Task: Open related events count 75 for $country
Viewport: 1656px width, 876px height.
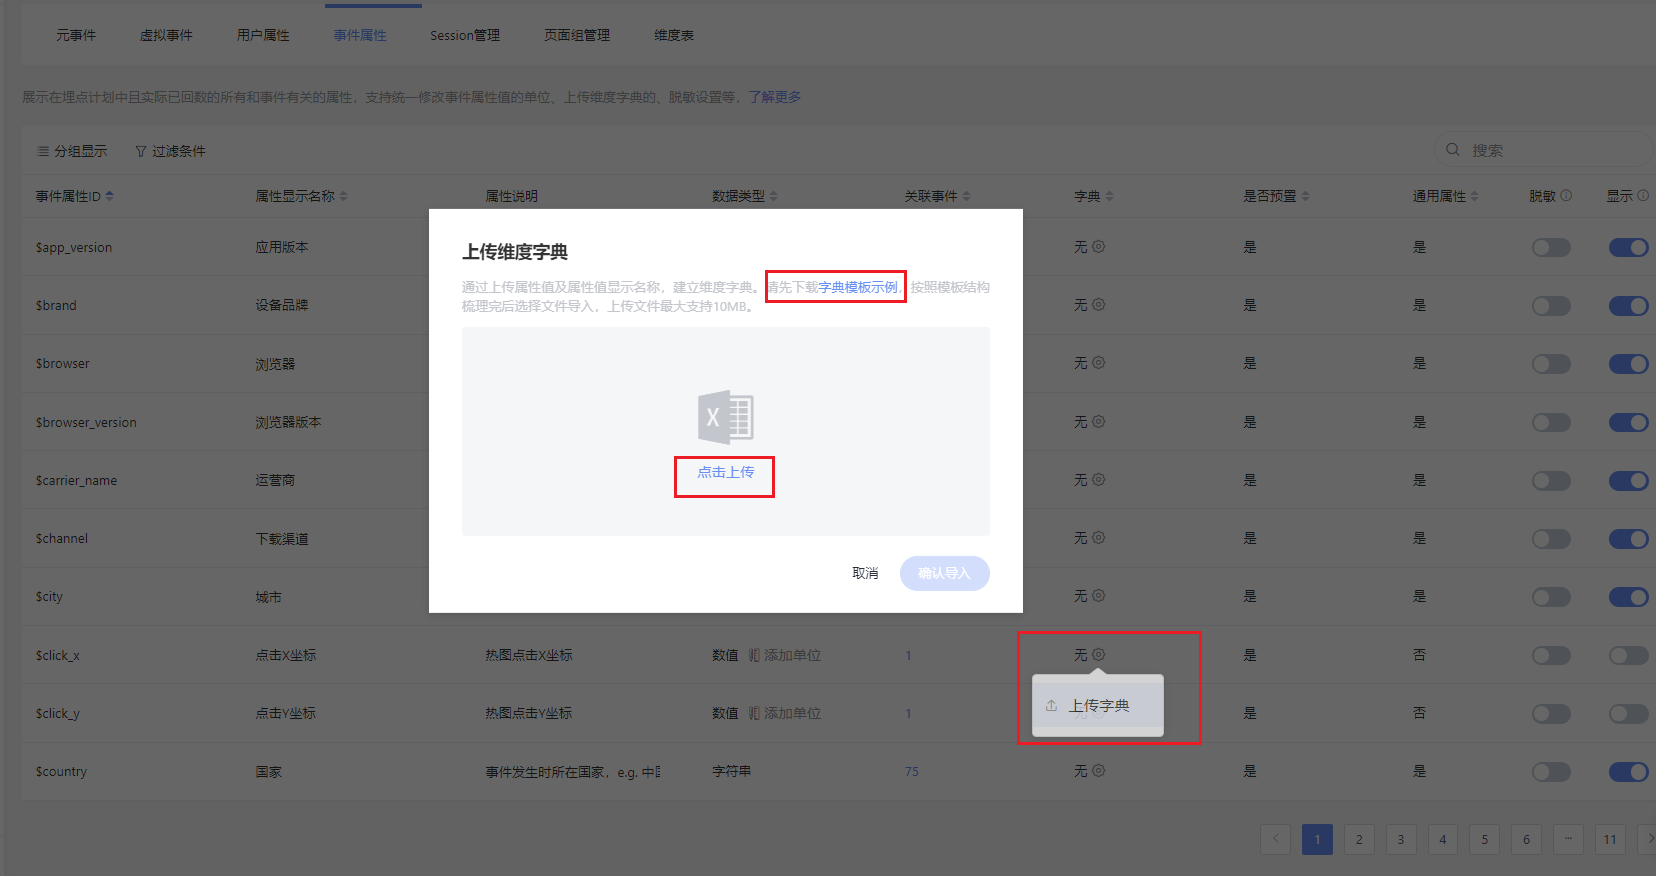Action: (x=911, y=771)
